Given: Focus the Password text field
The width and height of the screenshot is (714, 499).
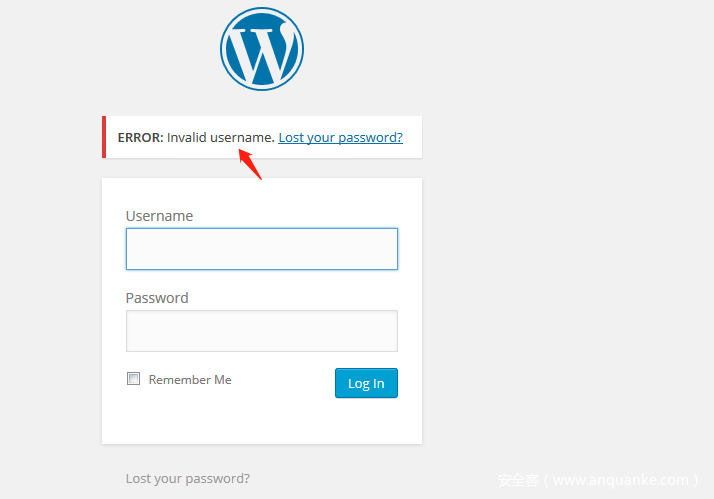Looking at the screenshot, I should (x=261, y=331).
